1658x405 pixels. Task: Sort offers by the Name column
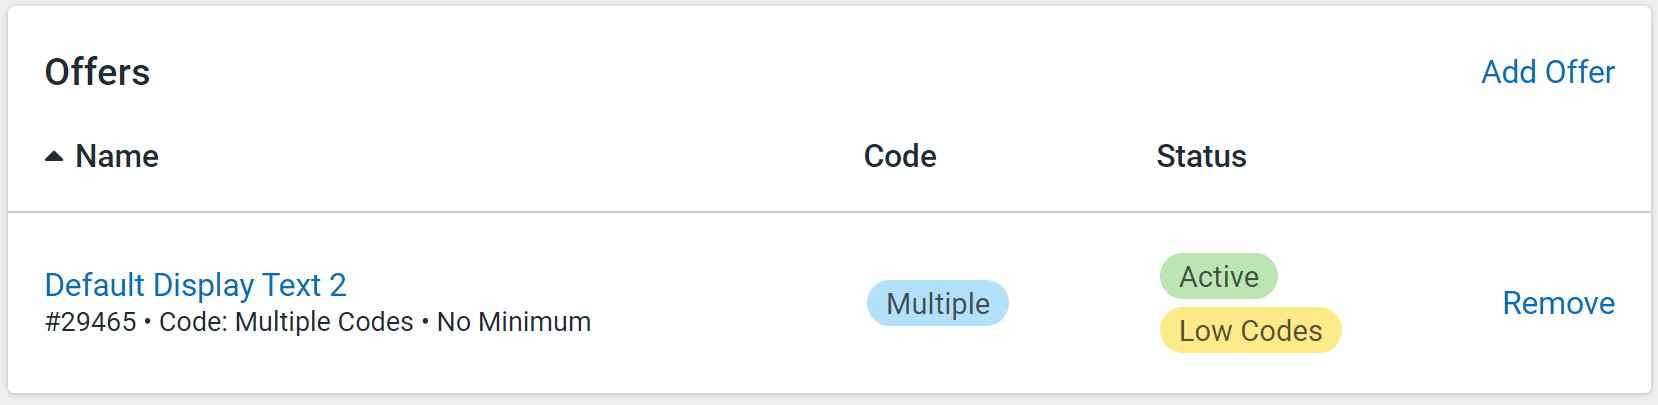pyautogui.click(x=116, y=156)
